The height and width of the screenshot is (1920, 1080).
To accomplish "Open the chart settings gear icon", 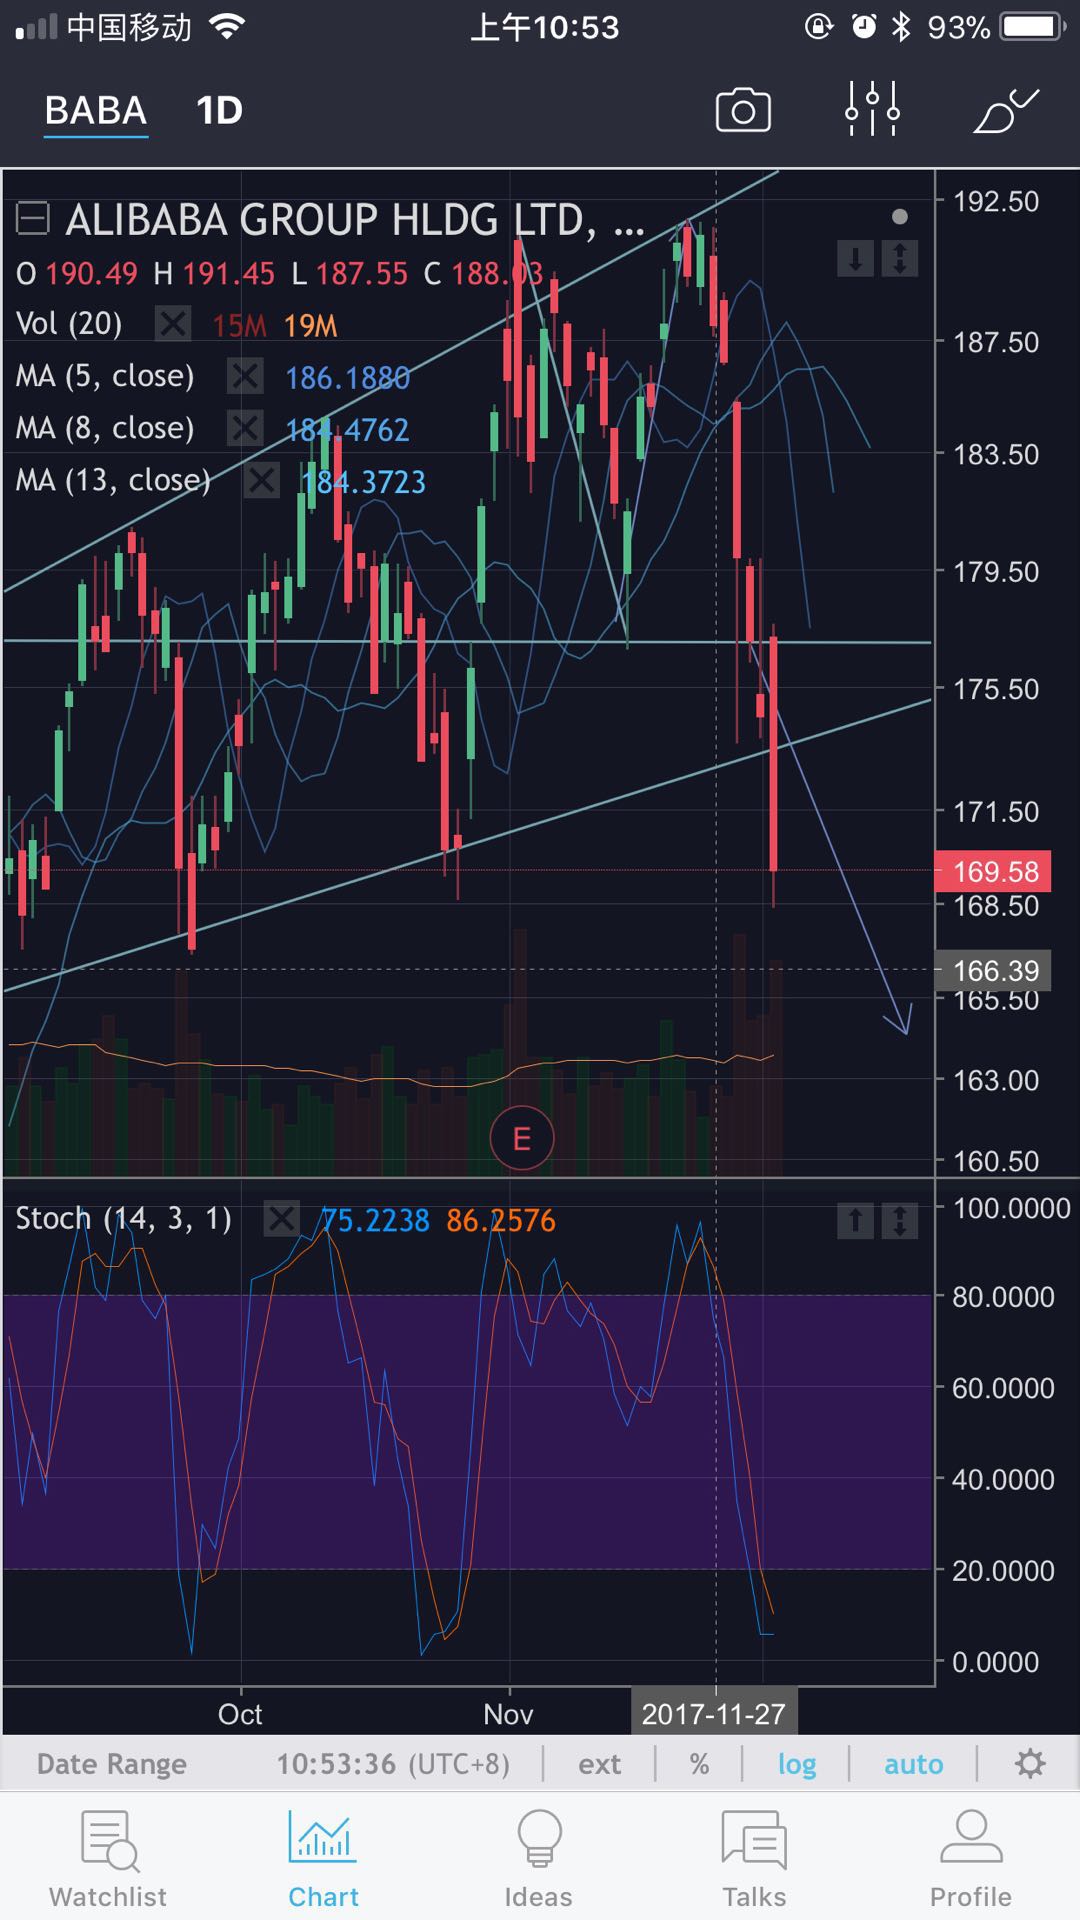I will click(1030, 1763).
